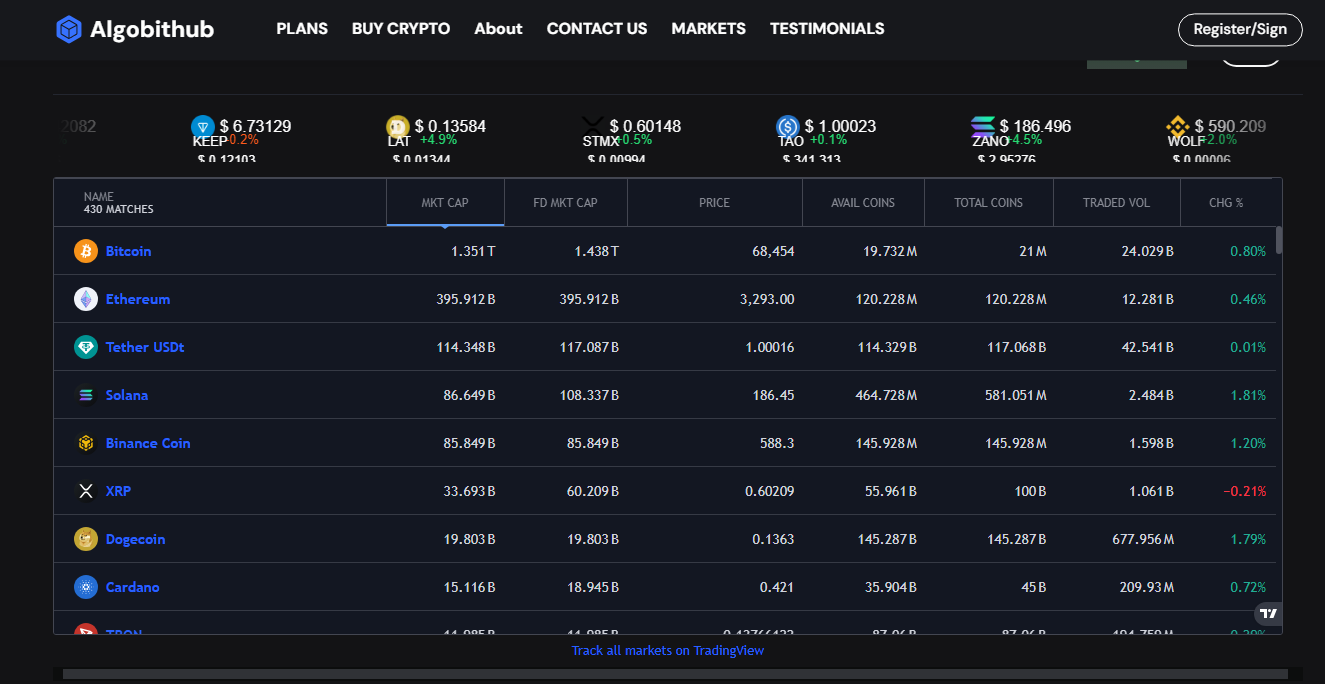Viewport: 1325px width, 684px height.
Task: Click Bitcoin price 68,454
Action: pos(773,251)
